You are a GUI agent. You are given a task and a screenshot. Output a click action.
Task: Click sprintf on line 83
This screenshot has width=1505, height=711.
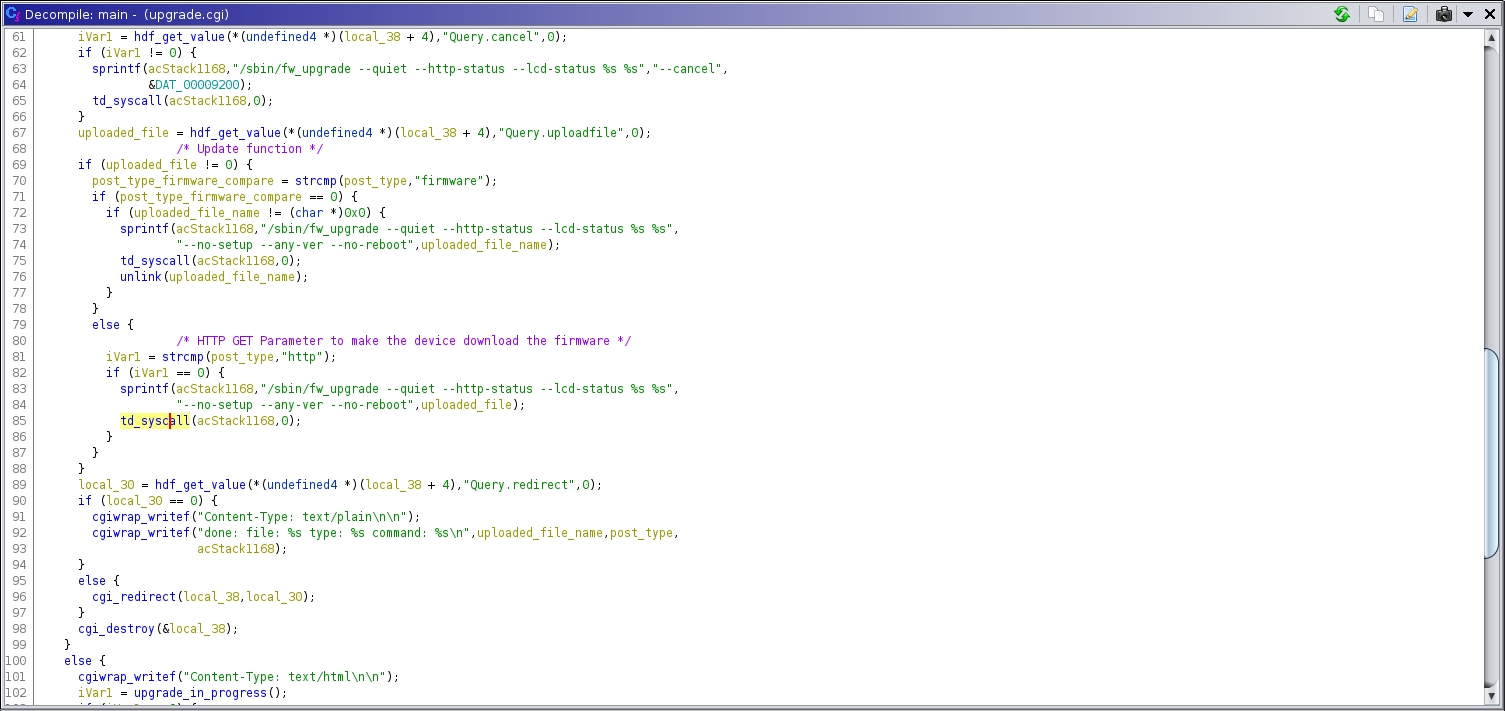[144, 389]
